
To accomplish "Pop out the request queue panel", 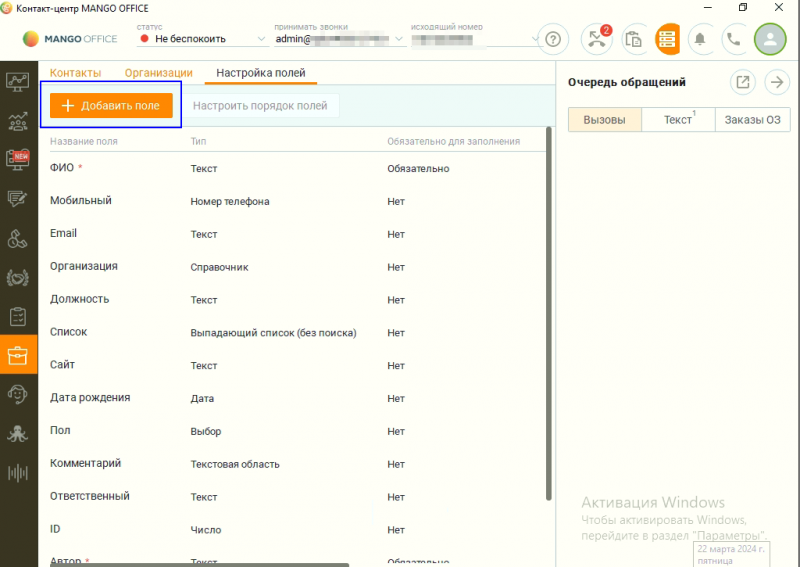I will pyautogui.click(x=743, y=82).
